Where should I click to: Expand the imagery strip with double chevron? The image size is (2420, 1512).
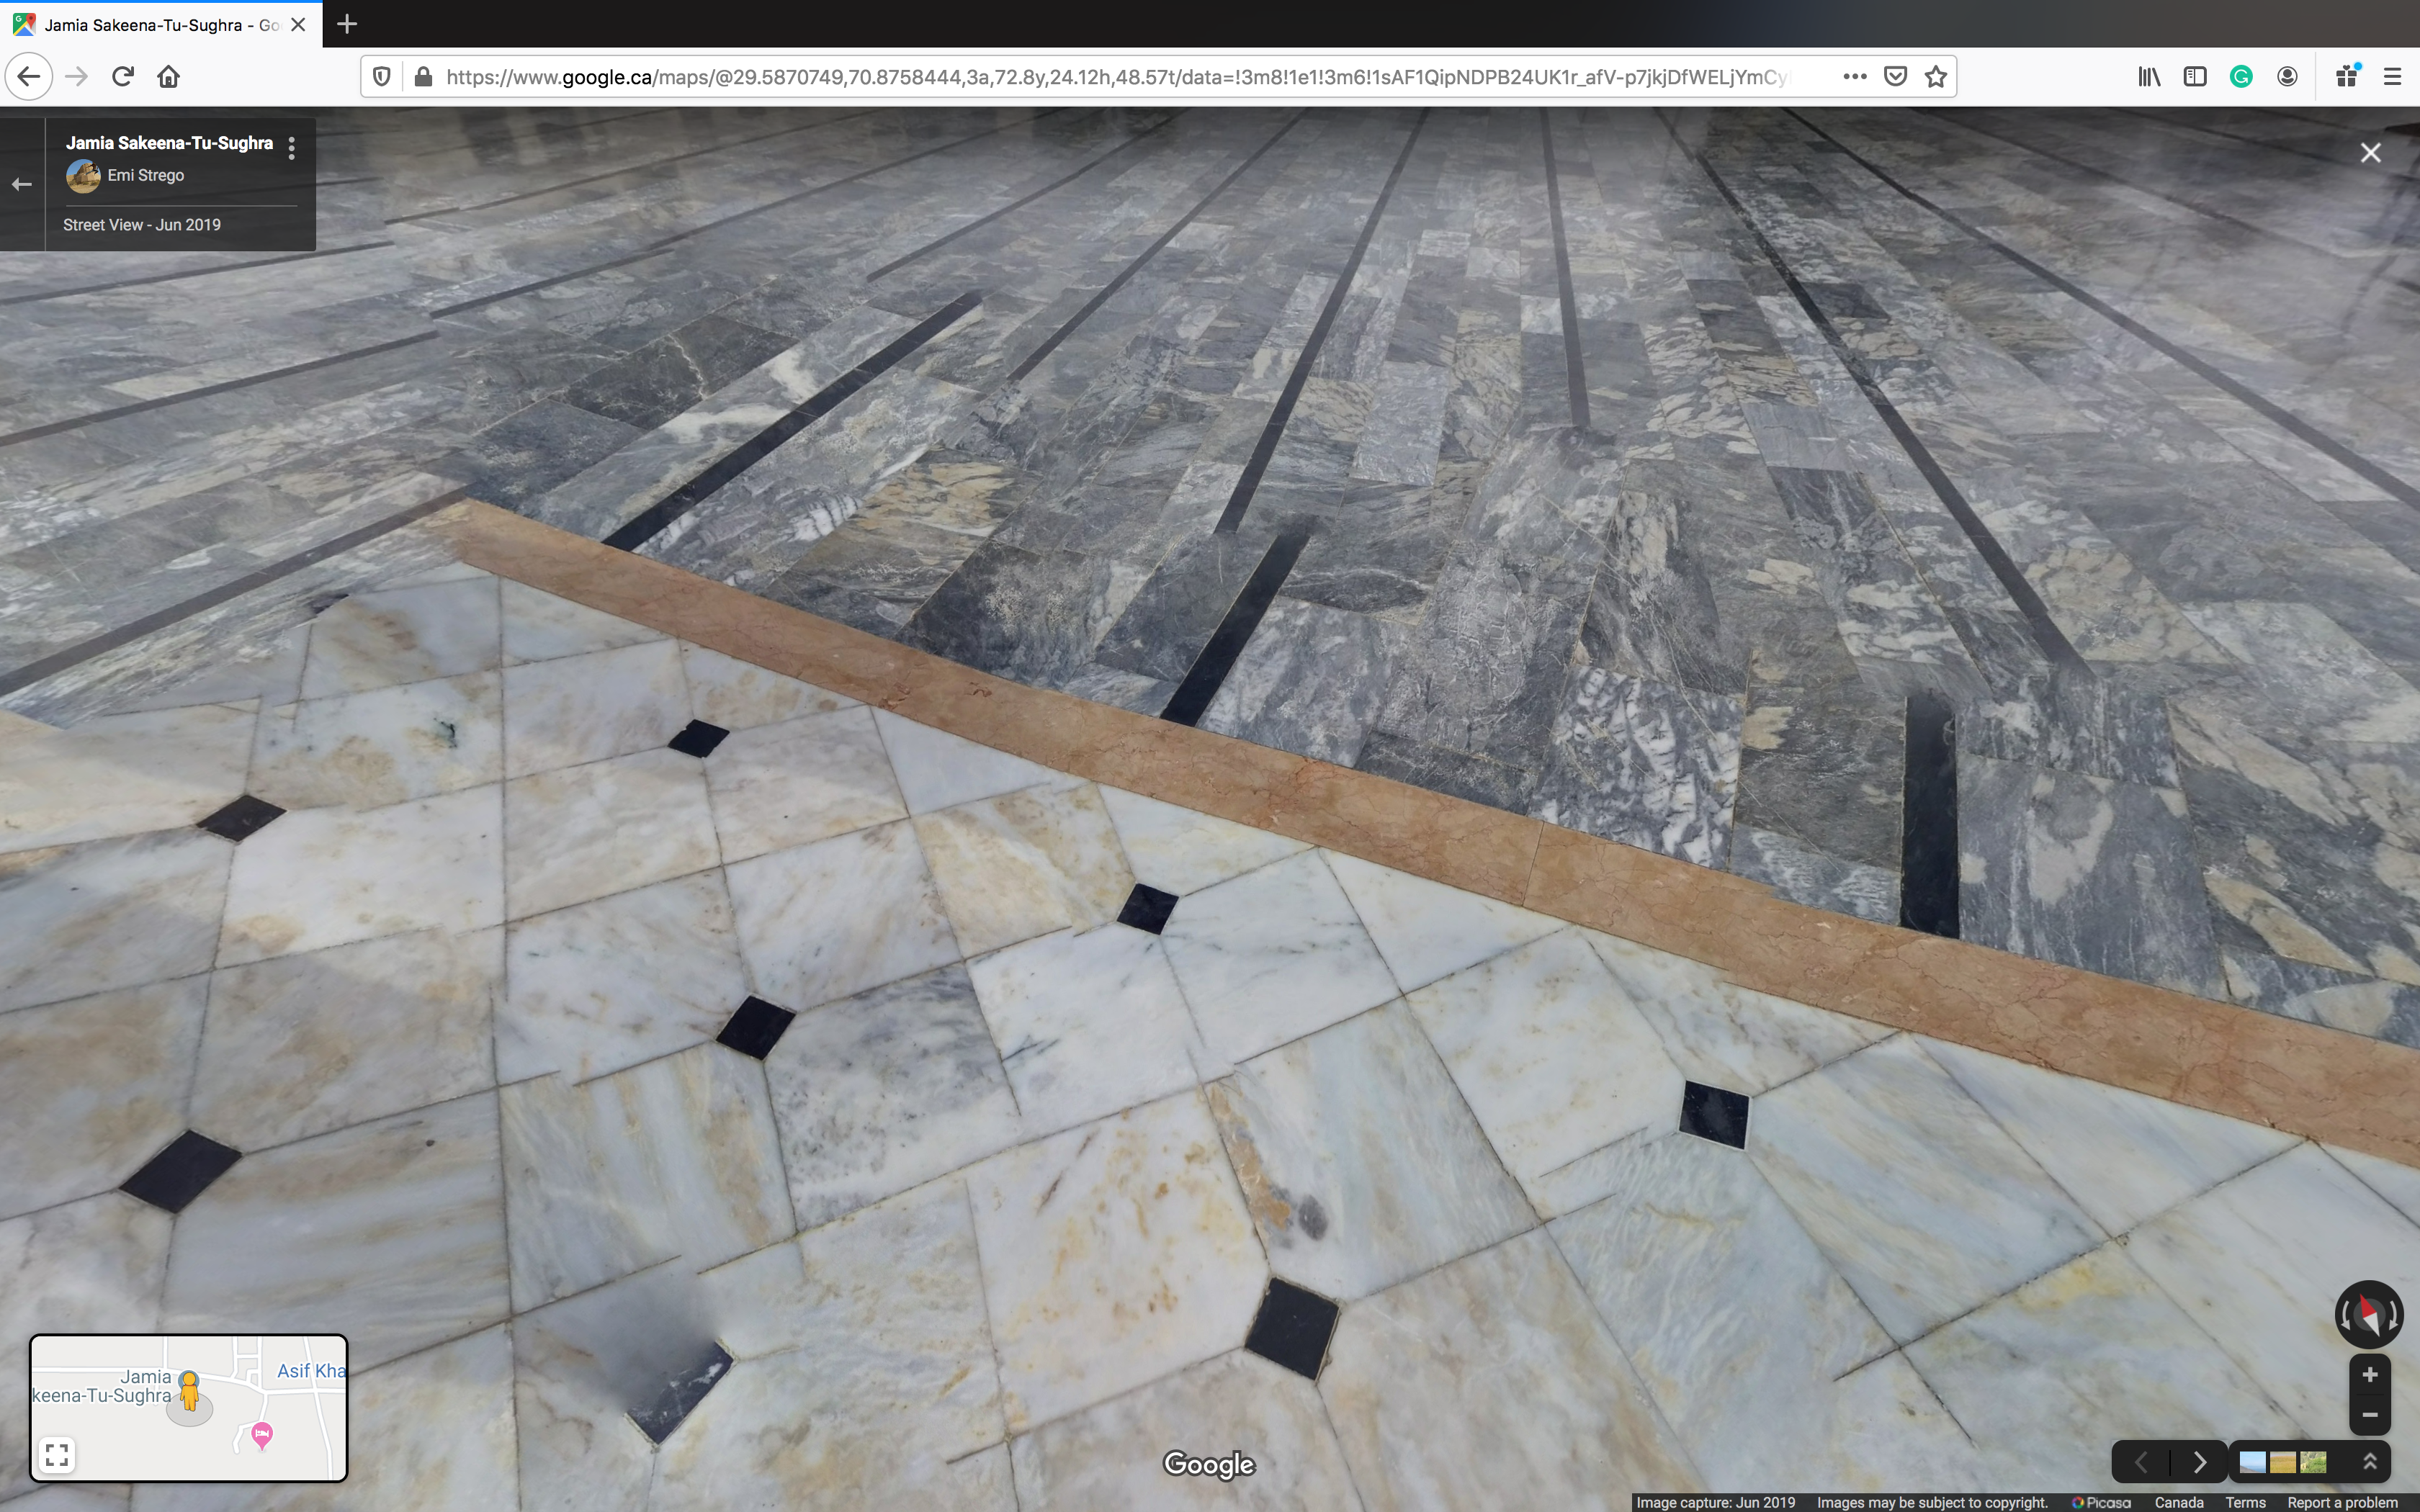[2369, 1462]
